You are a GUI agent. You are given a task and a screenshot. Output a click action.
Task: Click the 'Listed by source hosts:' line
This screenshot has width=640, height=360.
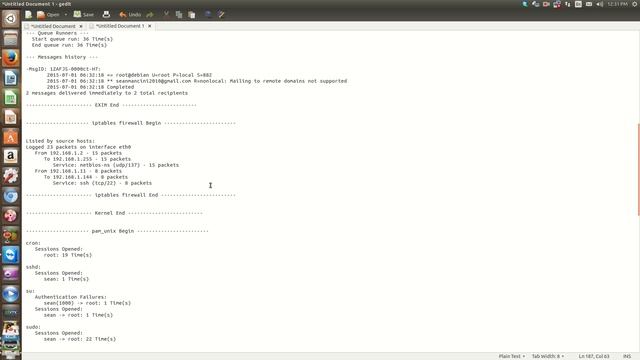click(60, 141)
